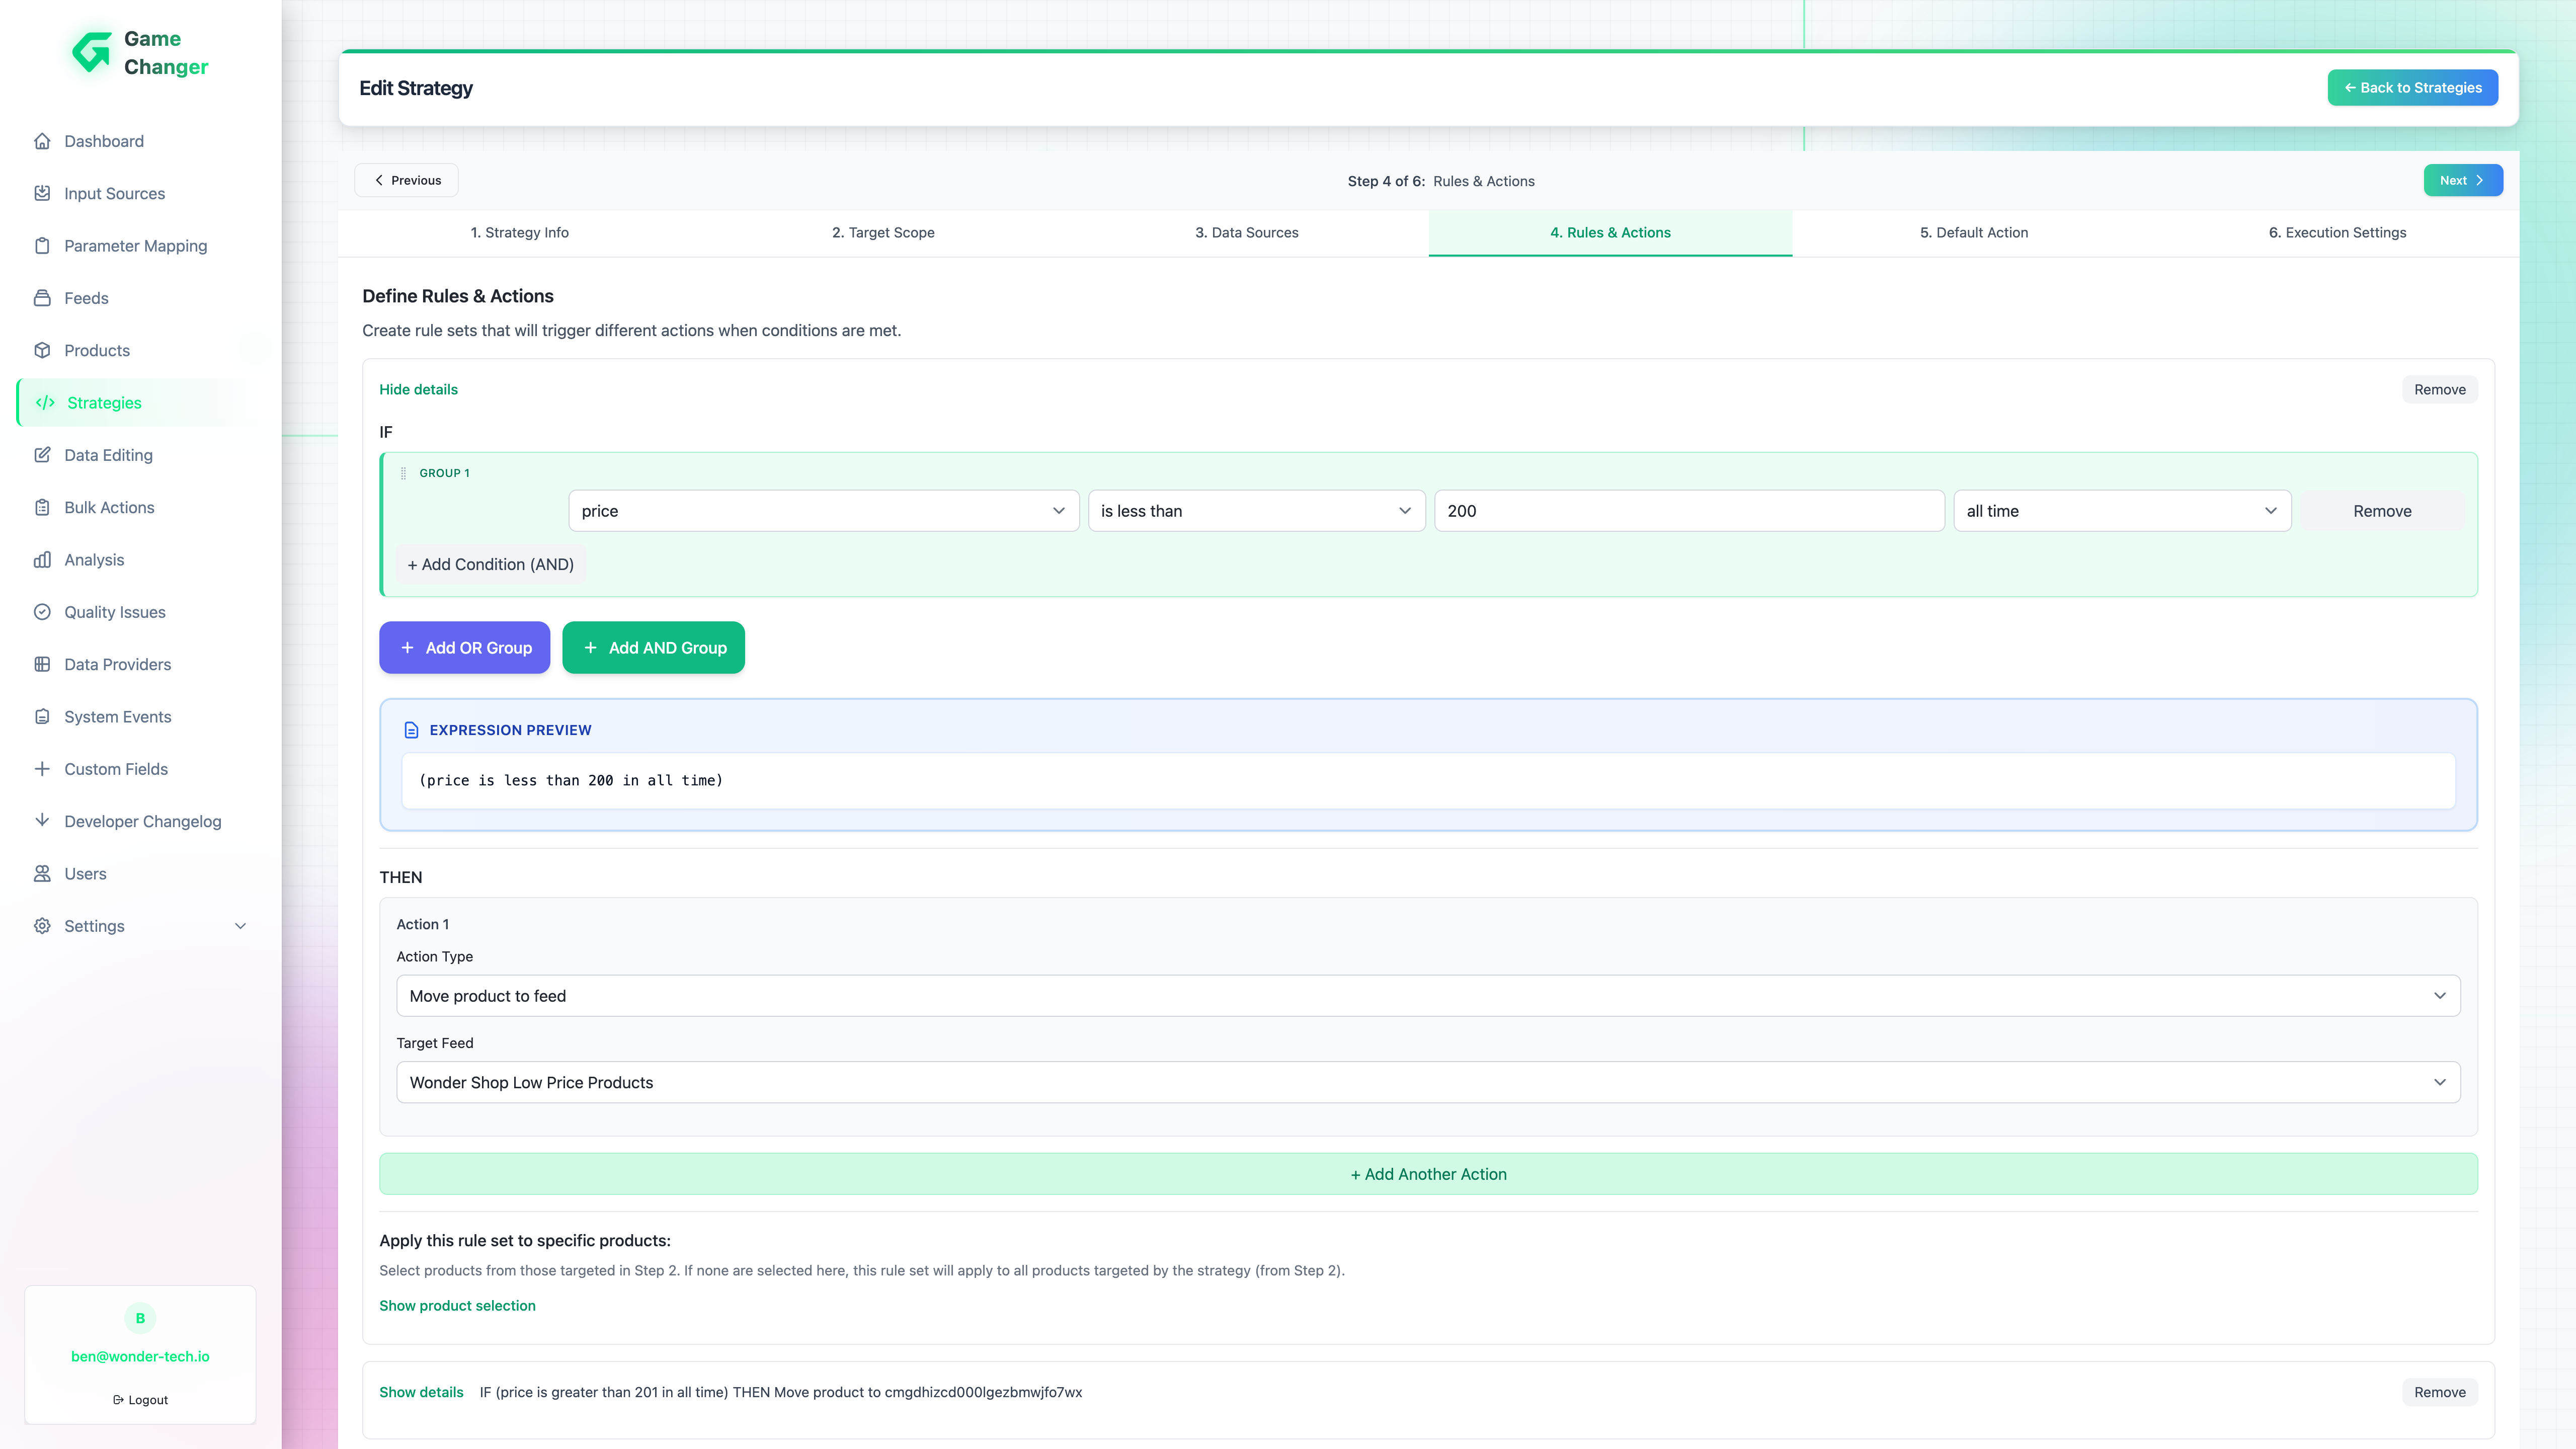
Task: Click the Quality Issues check icon
Action: [x=42, y=612]
